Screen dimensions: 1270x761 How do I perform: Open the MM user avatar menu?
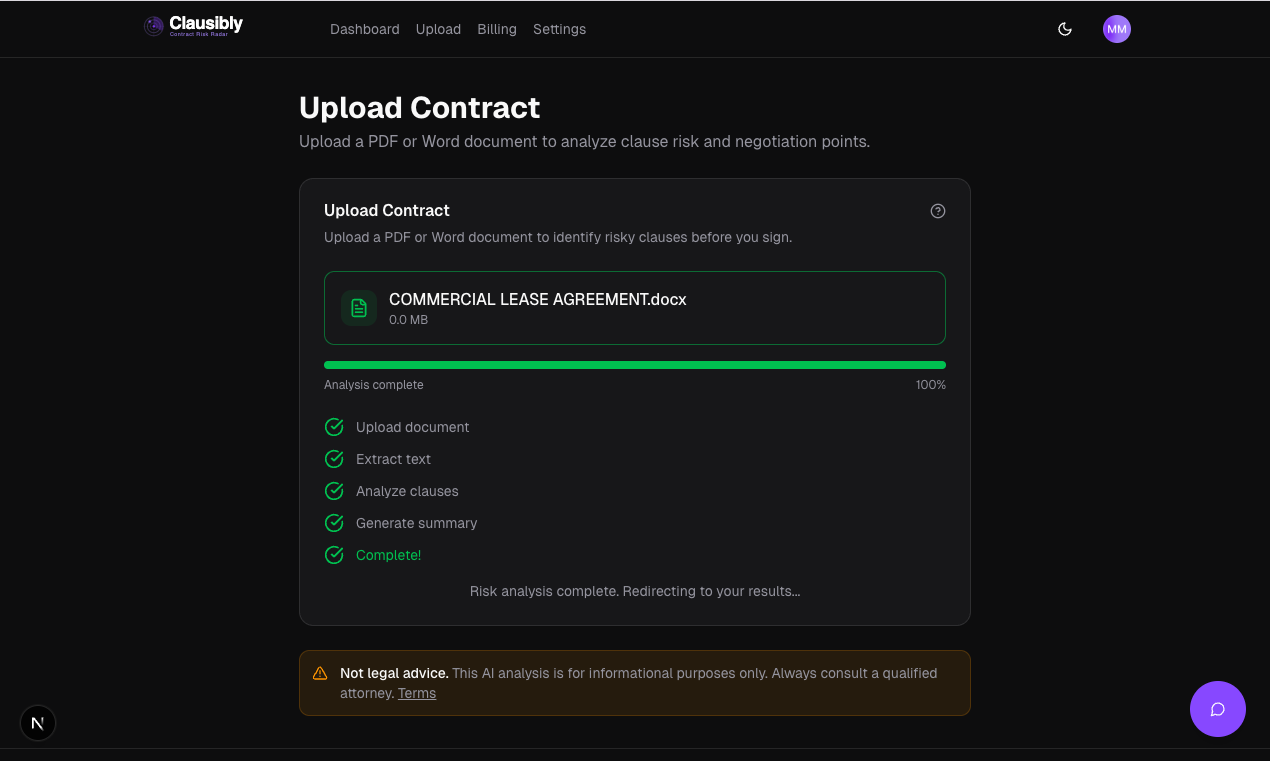[x=1117, y=29]
